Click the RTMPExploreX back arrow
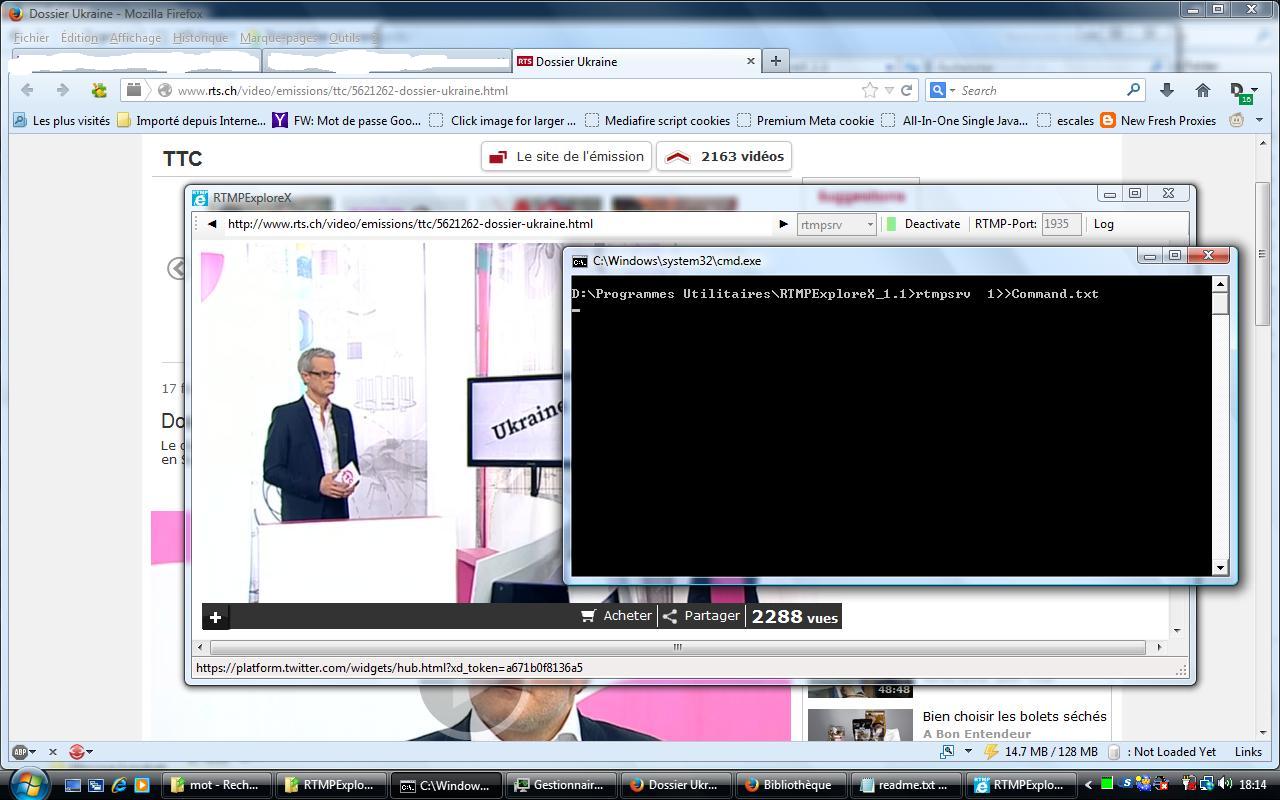 (x=212, y=224)
